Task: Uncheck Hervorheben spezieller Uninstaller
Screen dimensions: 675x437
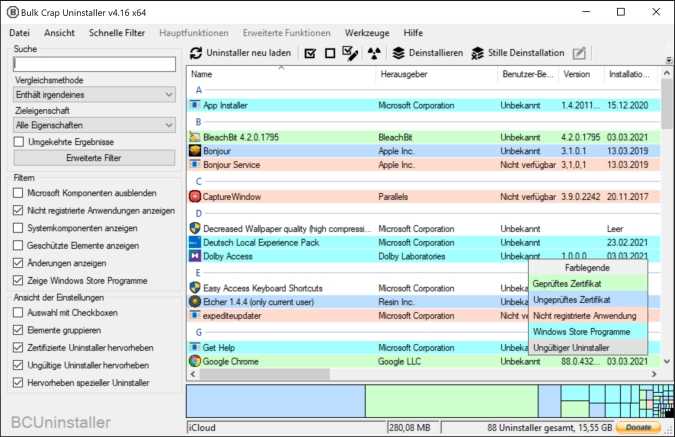Action: click(x=18, y=383)
